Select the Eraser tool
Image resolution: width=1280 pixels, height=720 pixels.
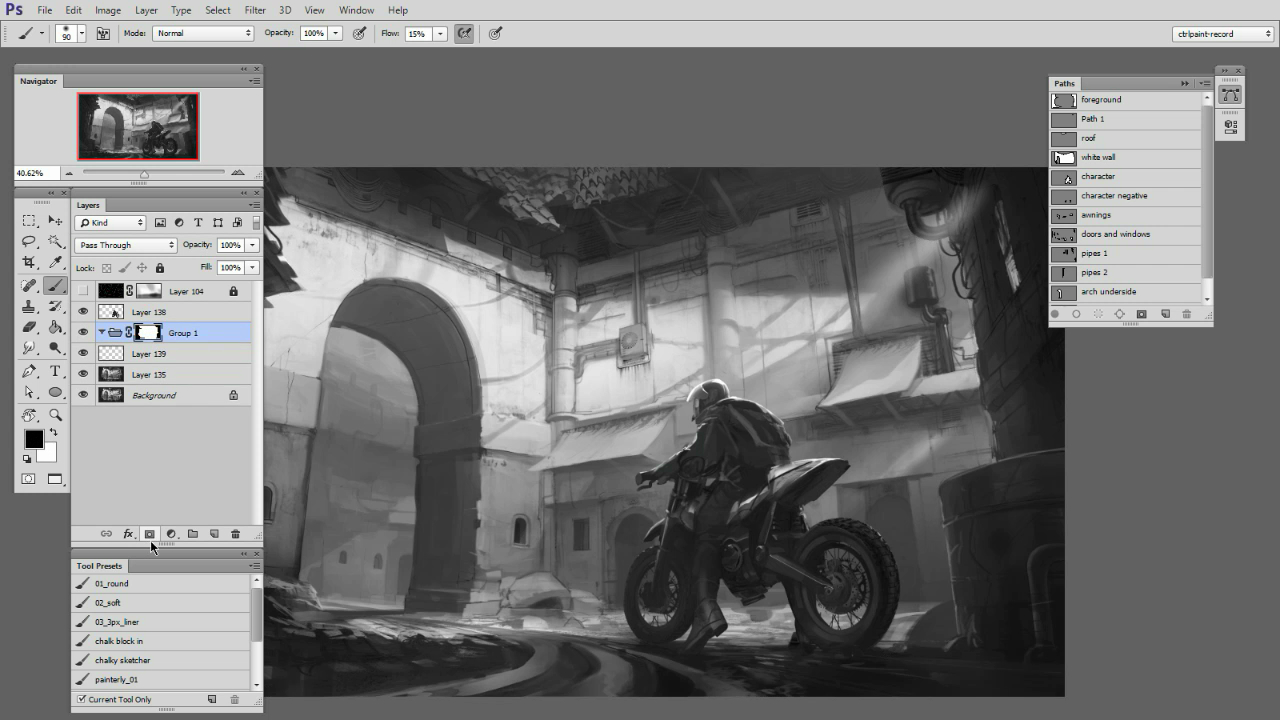[29, 328]
